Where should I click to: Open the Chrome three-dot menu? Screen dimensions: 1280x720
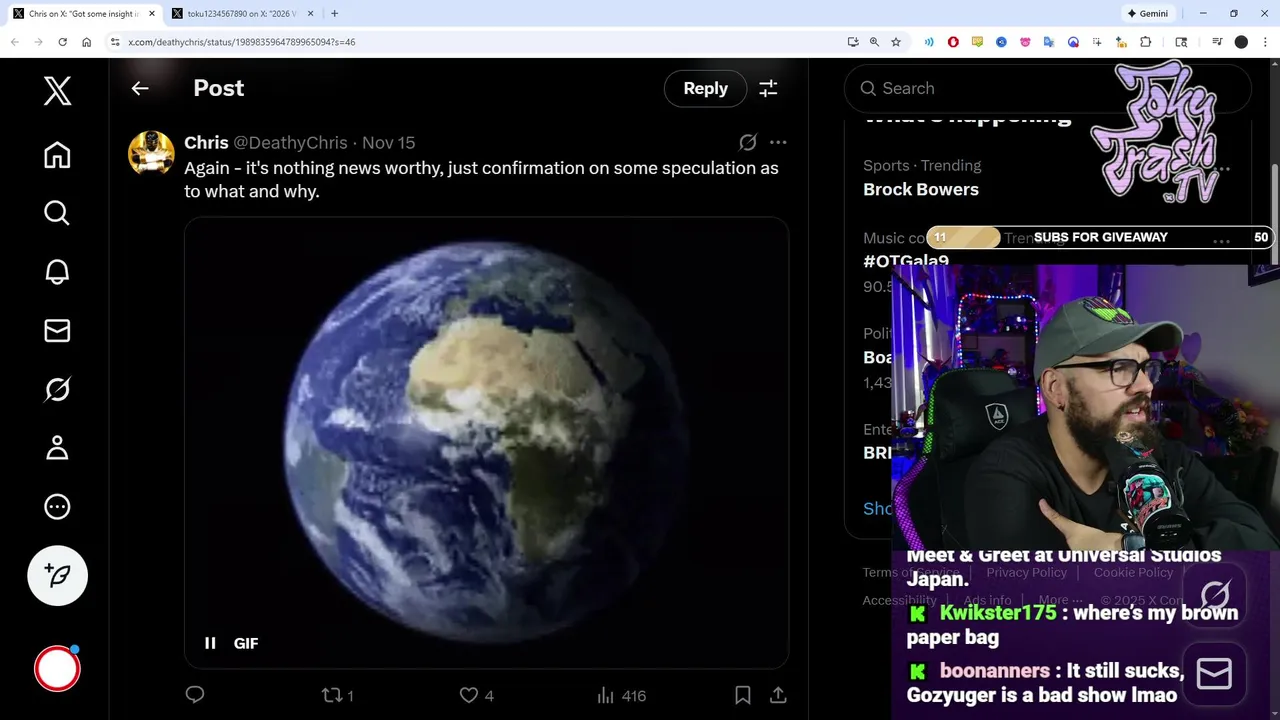click(1265, 42)
